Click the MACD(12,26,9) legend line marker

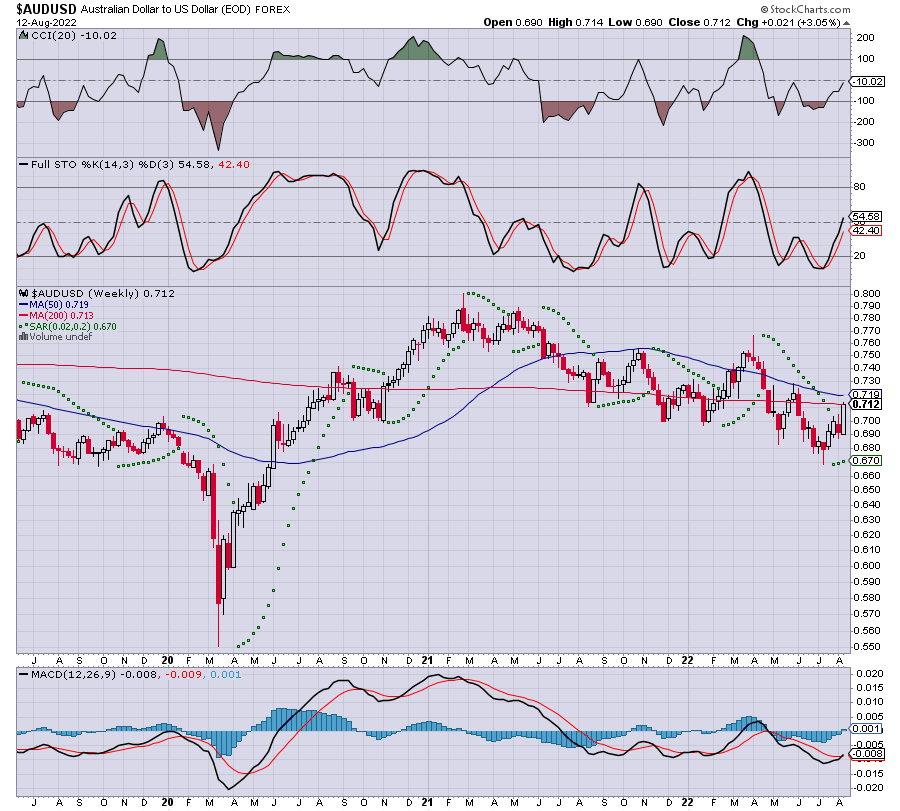point(24,674)
